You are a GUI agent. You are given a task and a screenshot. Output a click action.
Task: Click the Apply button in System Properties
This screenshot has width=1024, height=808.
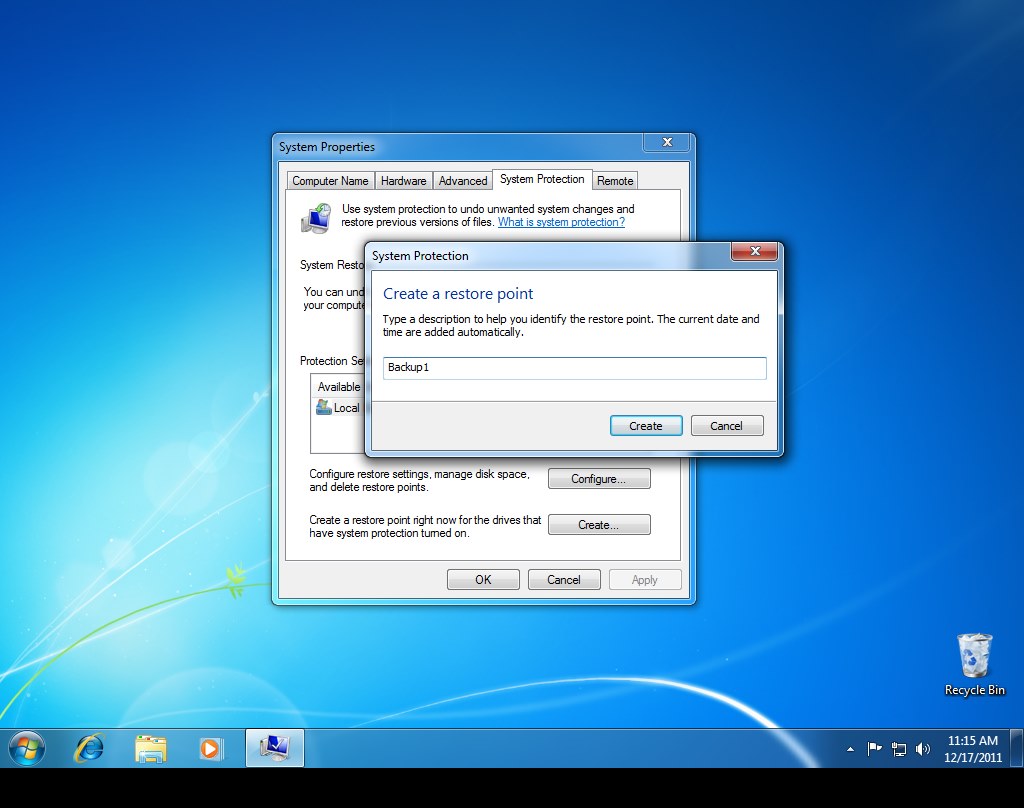(x=645, y=580)
